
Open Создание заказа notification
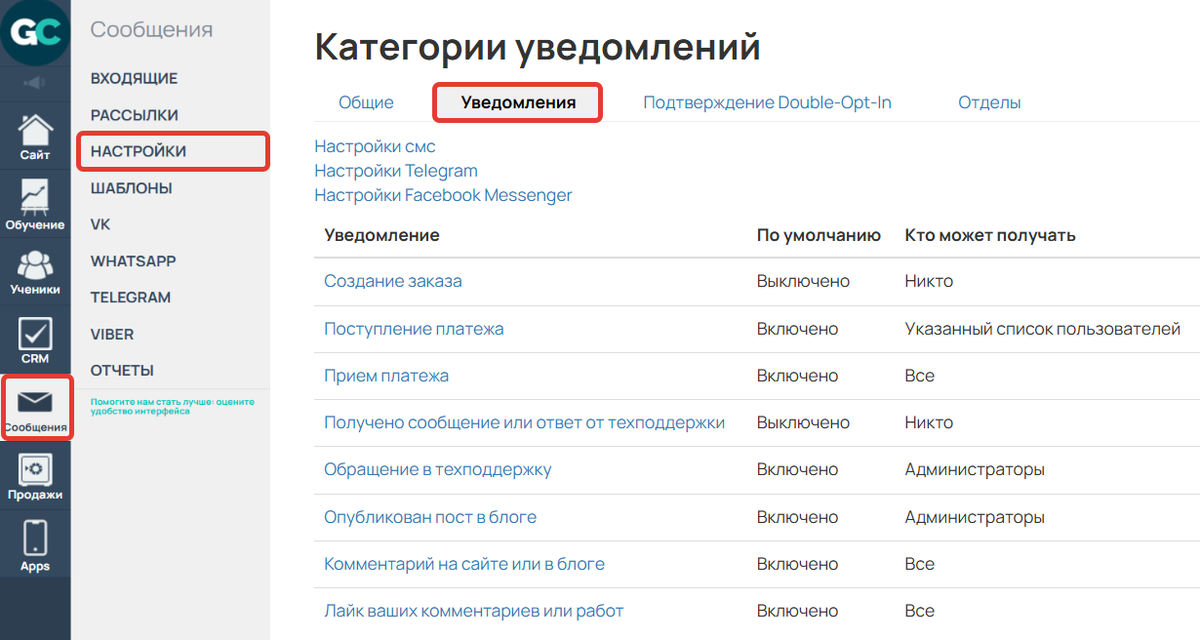[393, 281]
